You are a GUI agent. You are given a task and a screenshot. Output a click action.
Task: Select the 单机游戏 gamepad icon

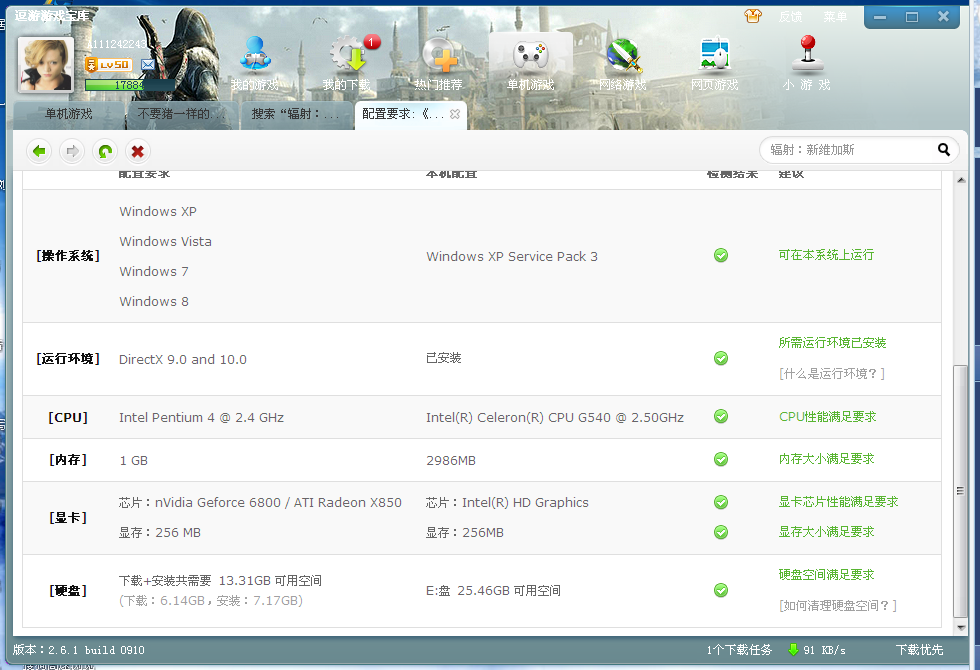531,55
